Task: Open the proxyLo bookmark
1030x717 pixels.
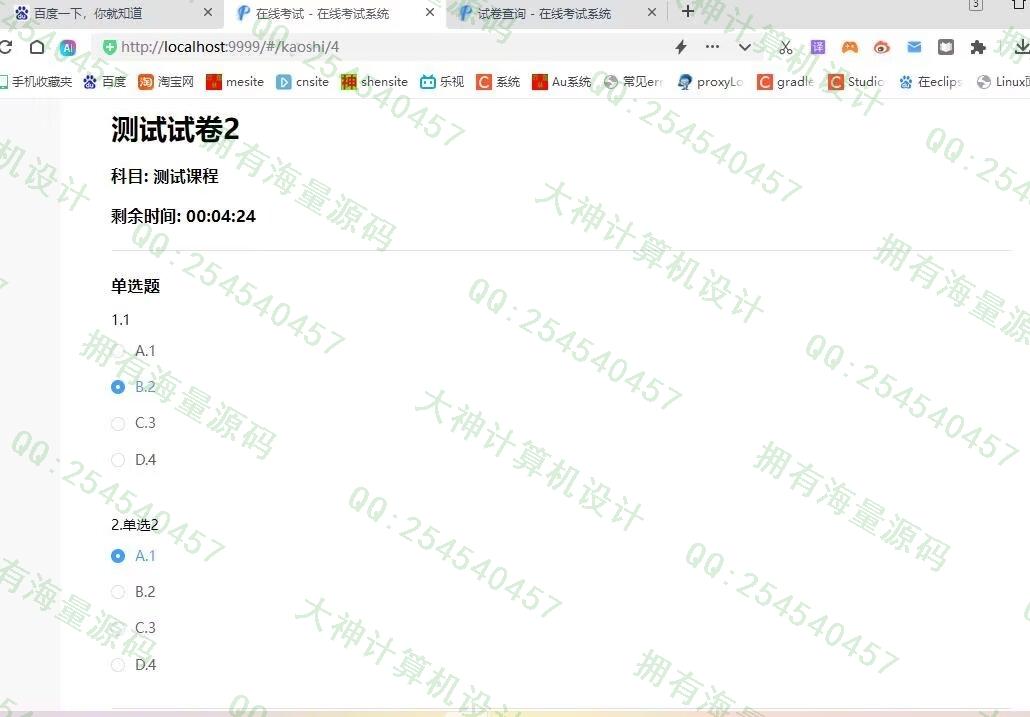Action: pos(710,81)
